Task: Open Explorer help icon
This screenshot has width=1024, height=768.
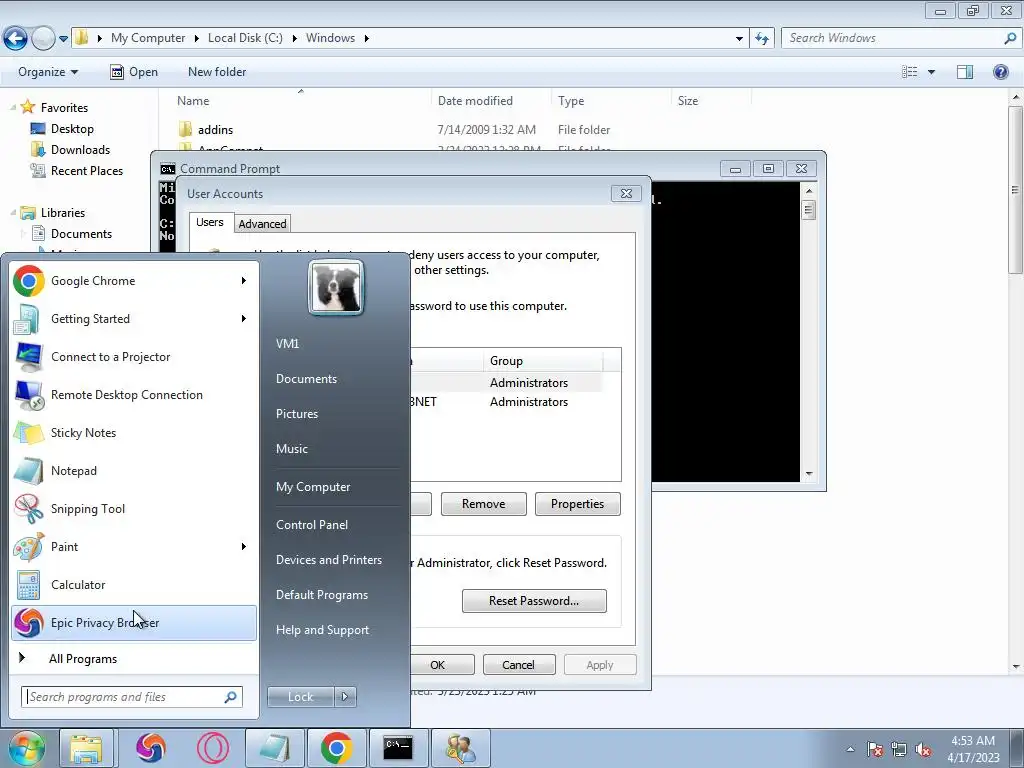Action: coord(1000,72)
